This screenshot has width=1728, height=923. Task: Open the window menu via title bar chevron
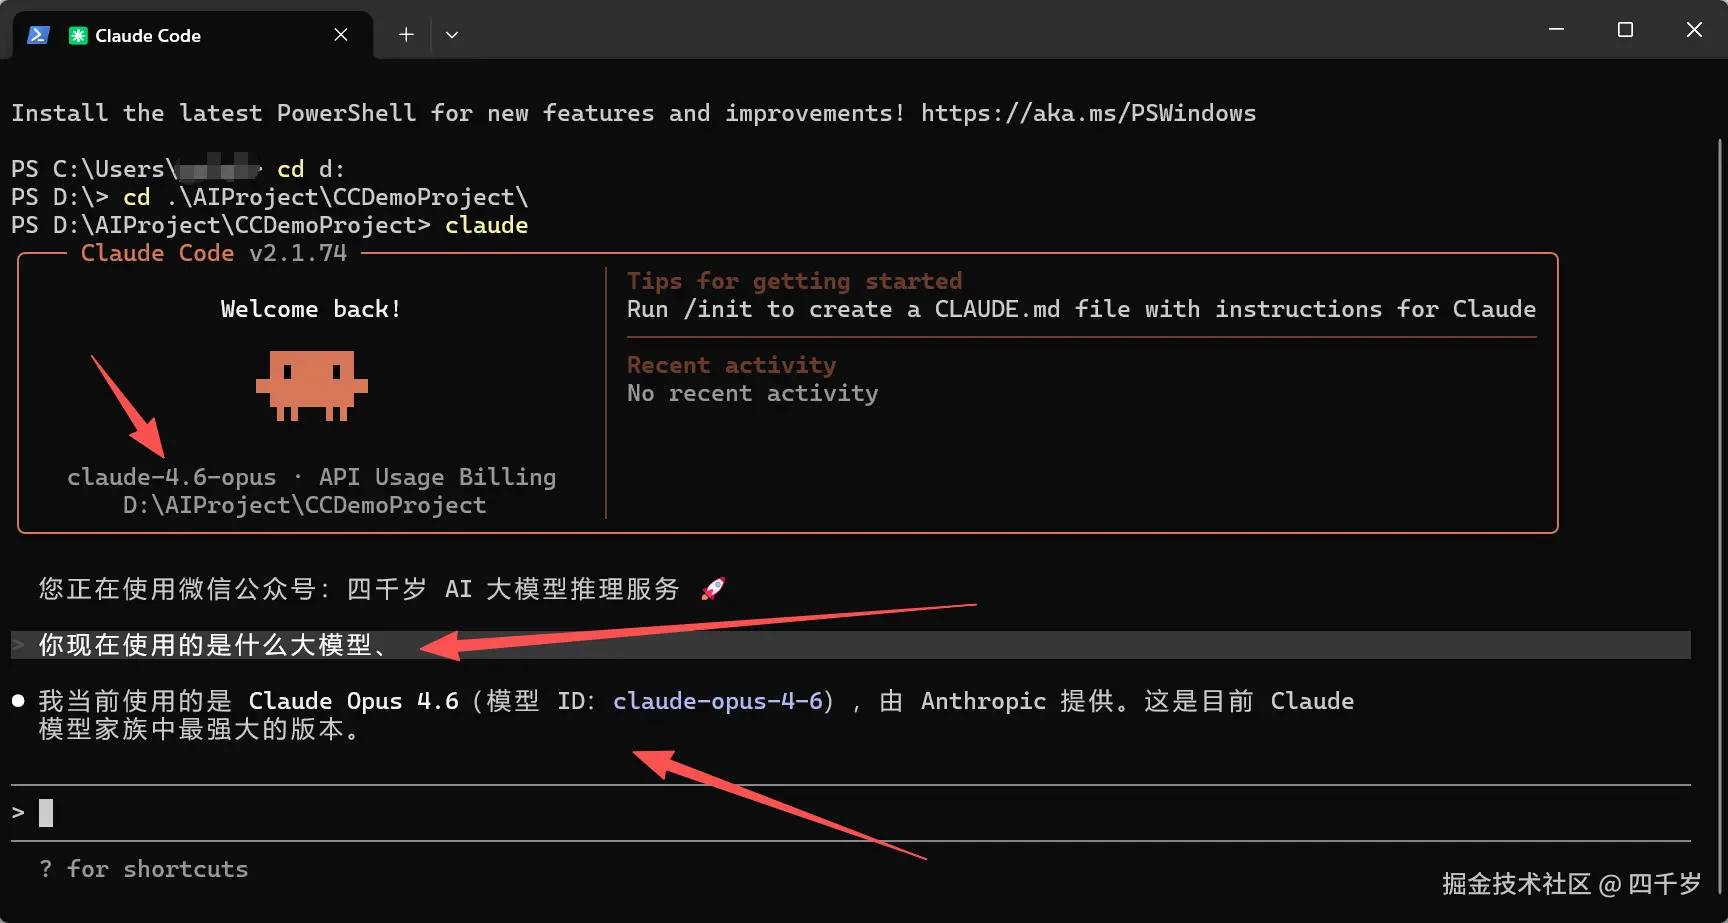(x=452, y=34)
